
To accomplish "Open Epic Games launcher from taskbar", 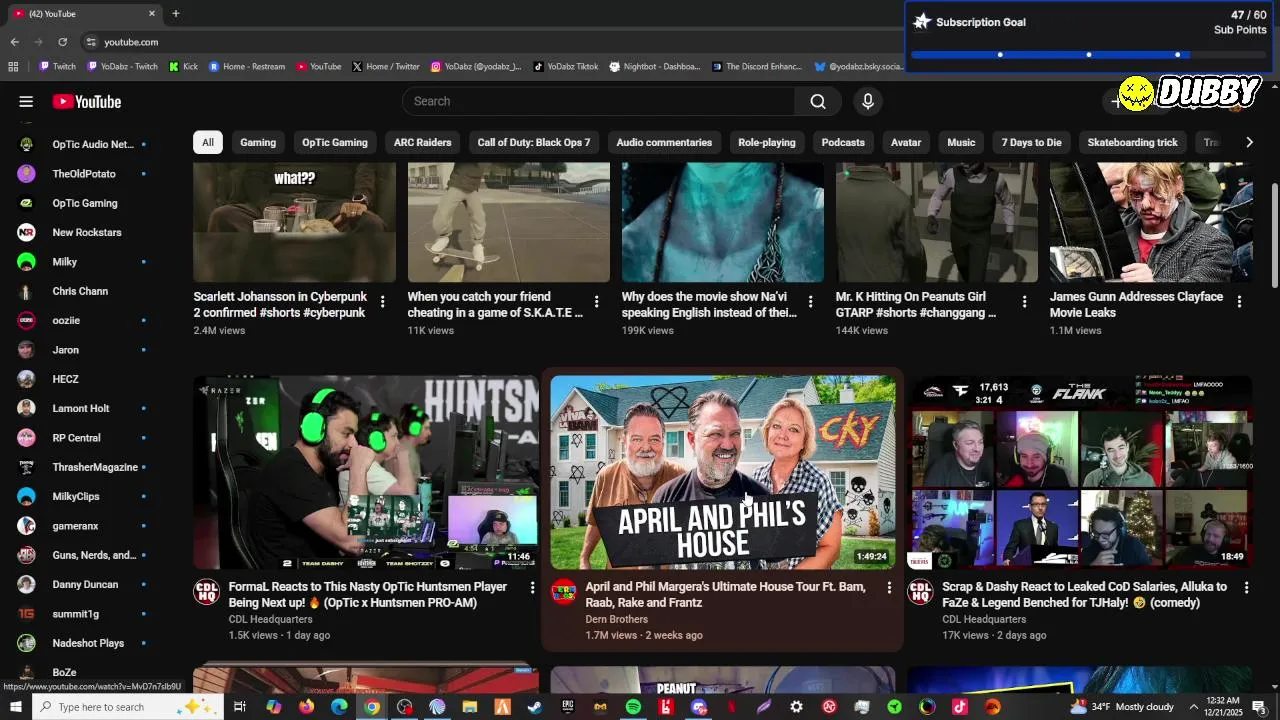I will coord(568,707).
